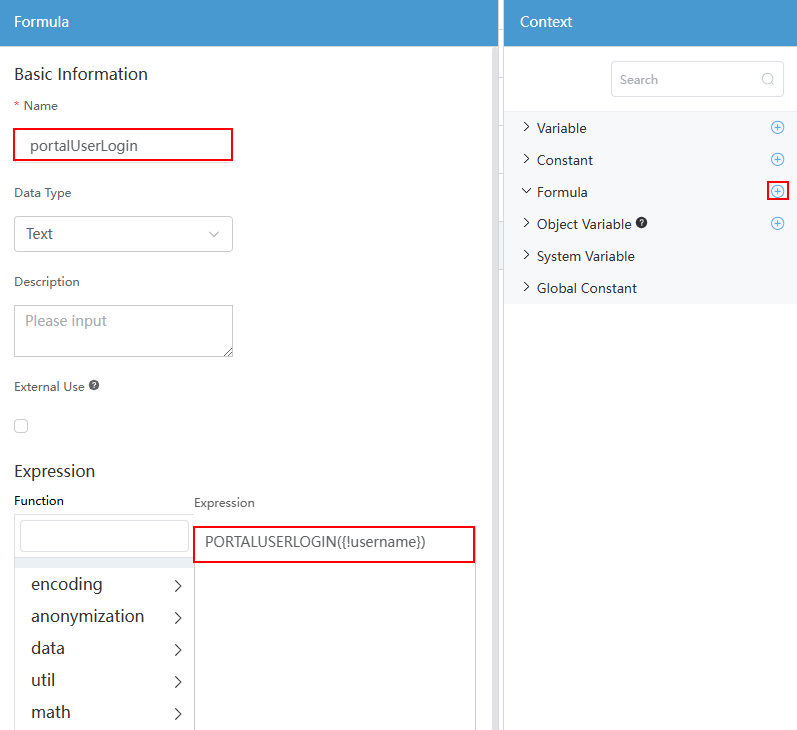Click the portalUserLogin Name field
Image resolution: width=797 pixels, height=730 pixels.
tap(123, 145)
